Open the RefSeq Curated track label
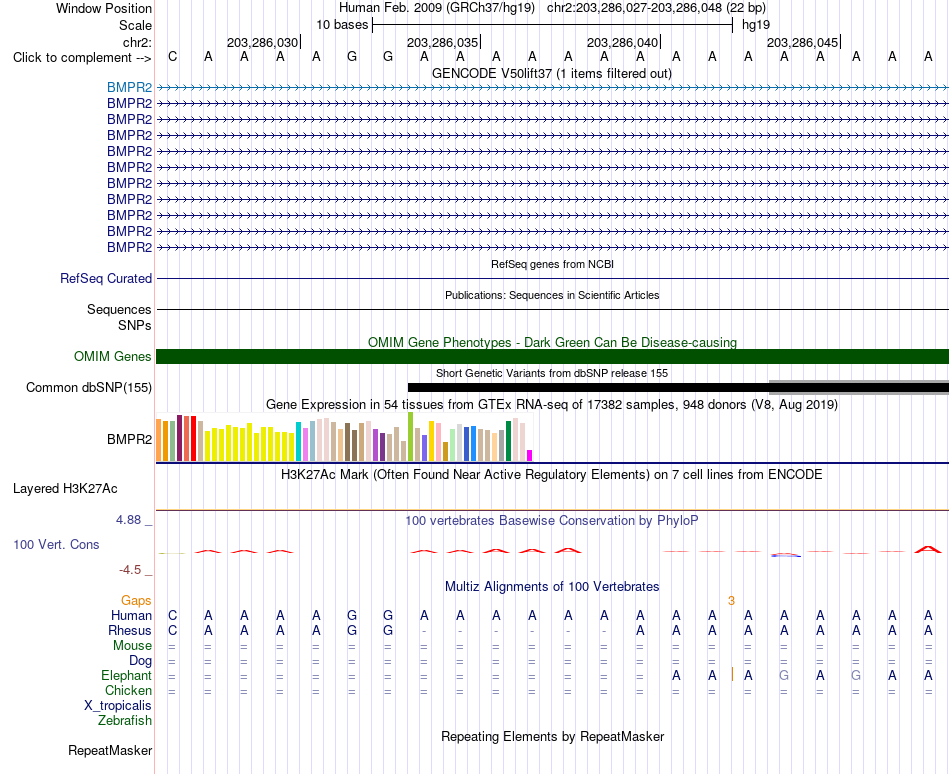Screen dimensions: 950x774 click(x=106, y=279)
